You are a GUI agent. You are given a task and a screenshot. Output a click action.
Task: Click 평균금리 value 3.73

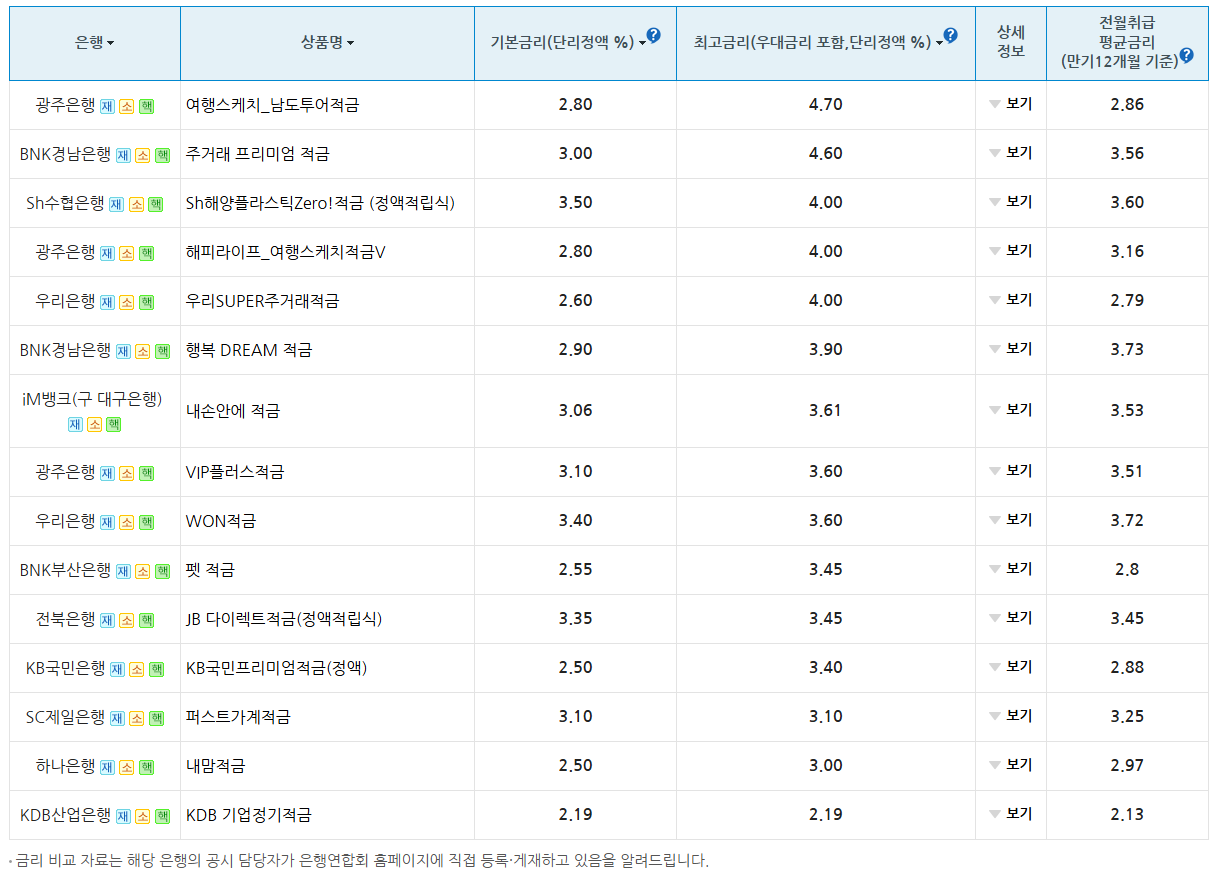[x=1127, y=349]
